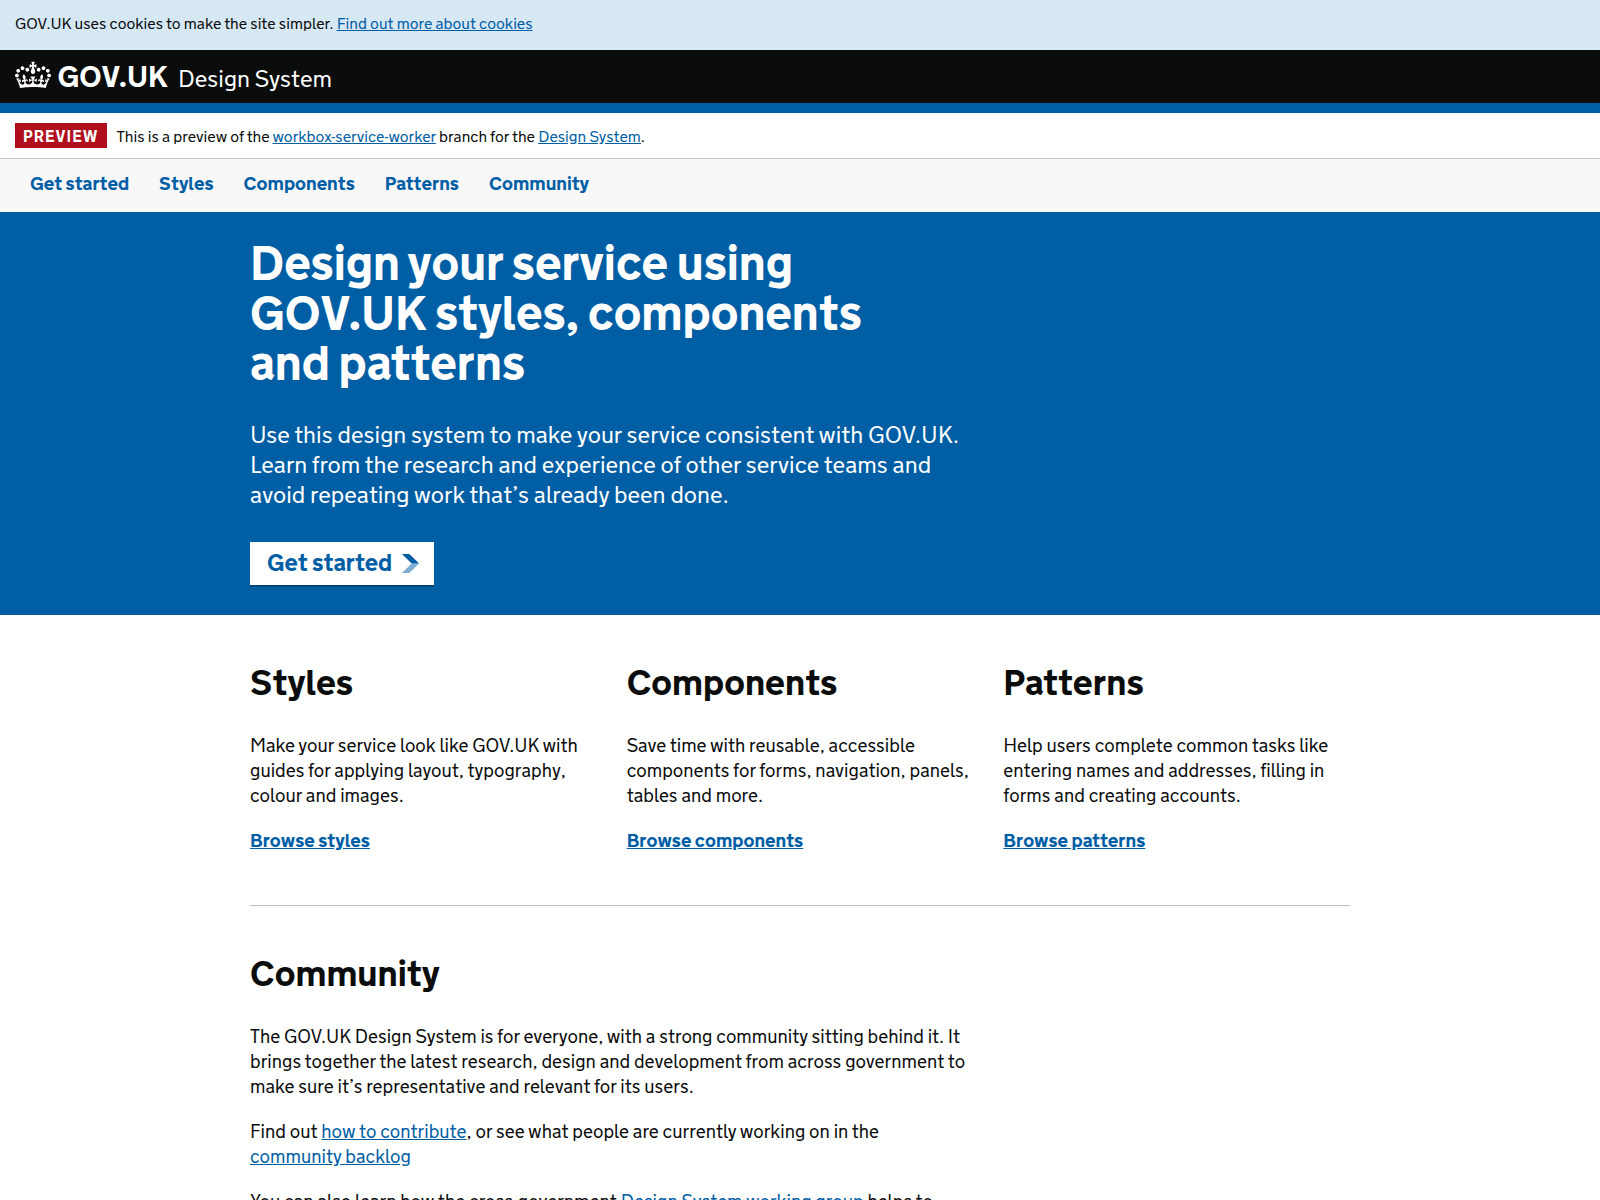Click 'Make your service look like GOV.UK' text
This screenshot has height=1200, width=1600.
414,771
